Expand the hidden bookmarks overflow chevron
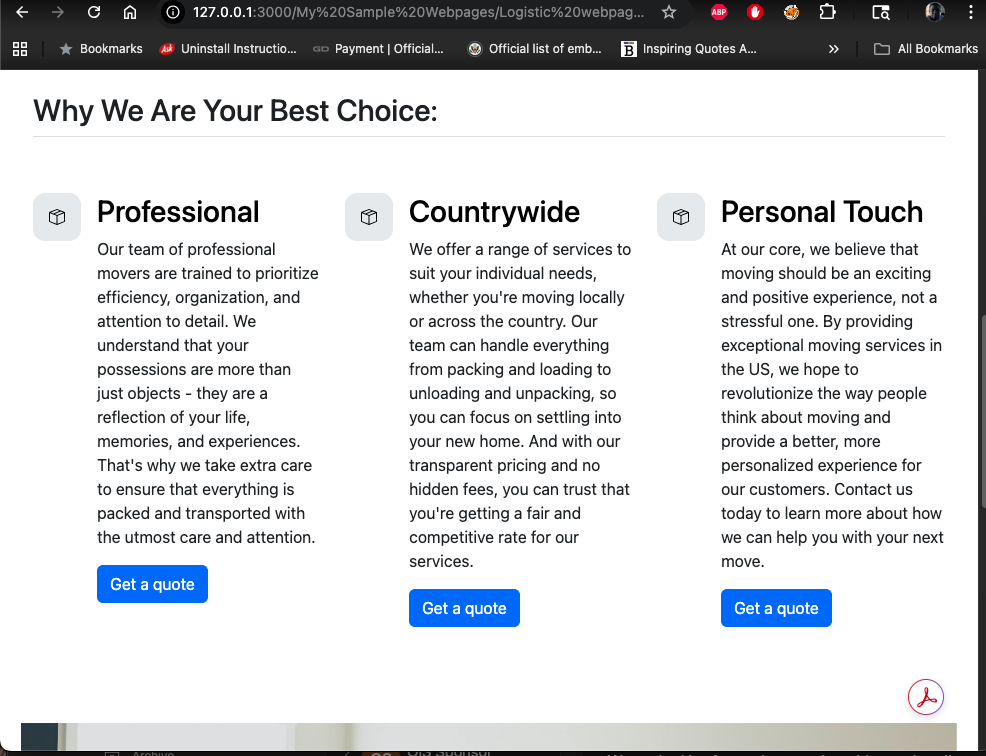Viewport: 986px width, 756px height. [x=834, y=49]
